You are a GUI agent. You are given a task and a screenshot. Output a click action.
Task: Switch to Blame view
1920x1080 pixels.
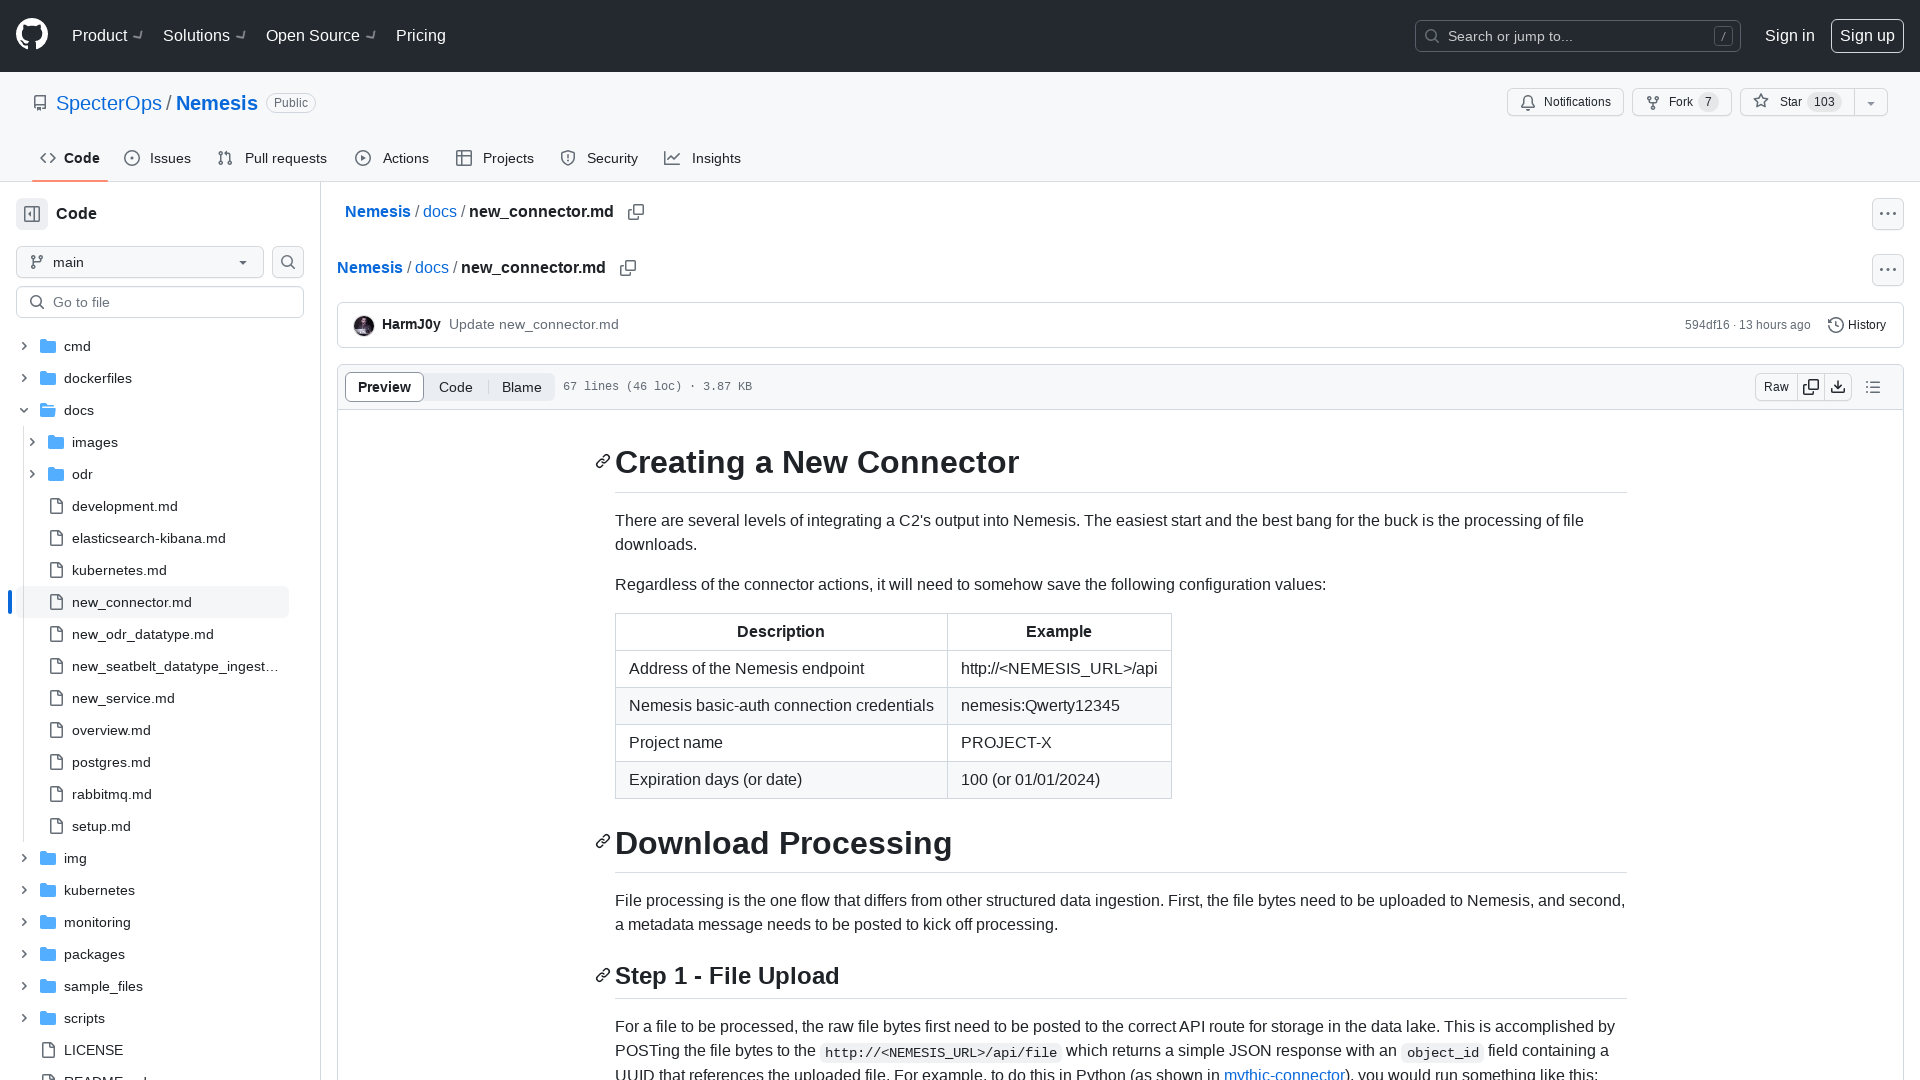pos(522,387)
